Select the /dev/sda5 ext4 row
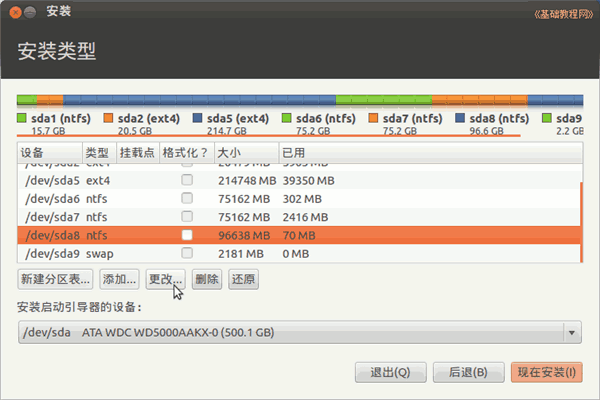 [299, 180]
